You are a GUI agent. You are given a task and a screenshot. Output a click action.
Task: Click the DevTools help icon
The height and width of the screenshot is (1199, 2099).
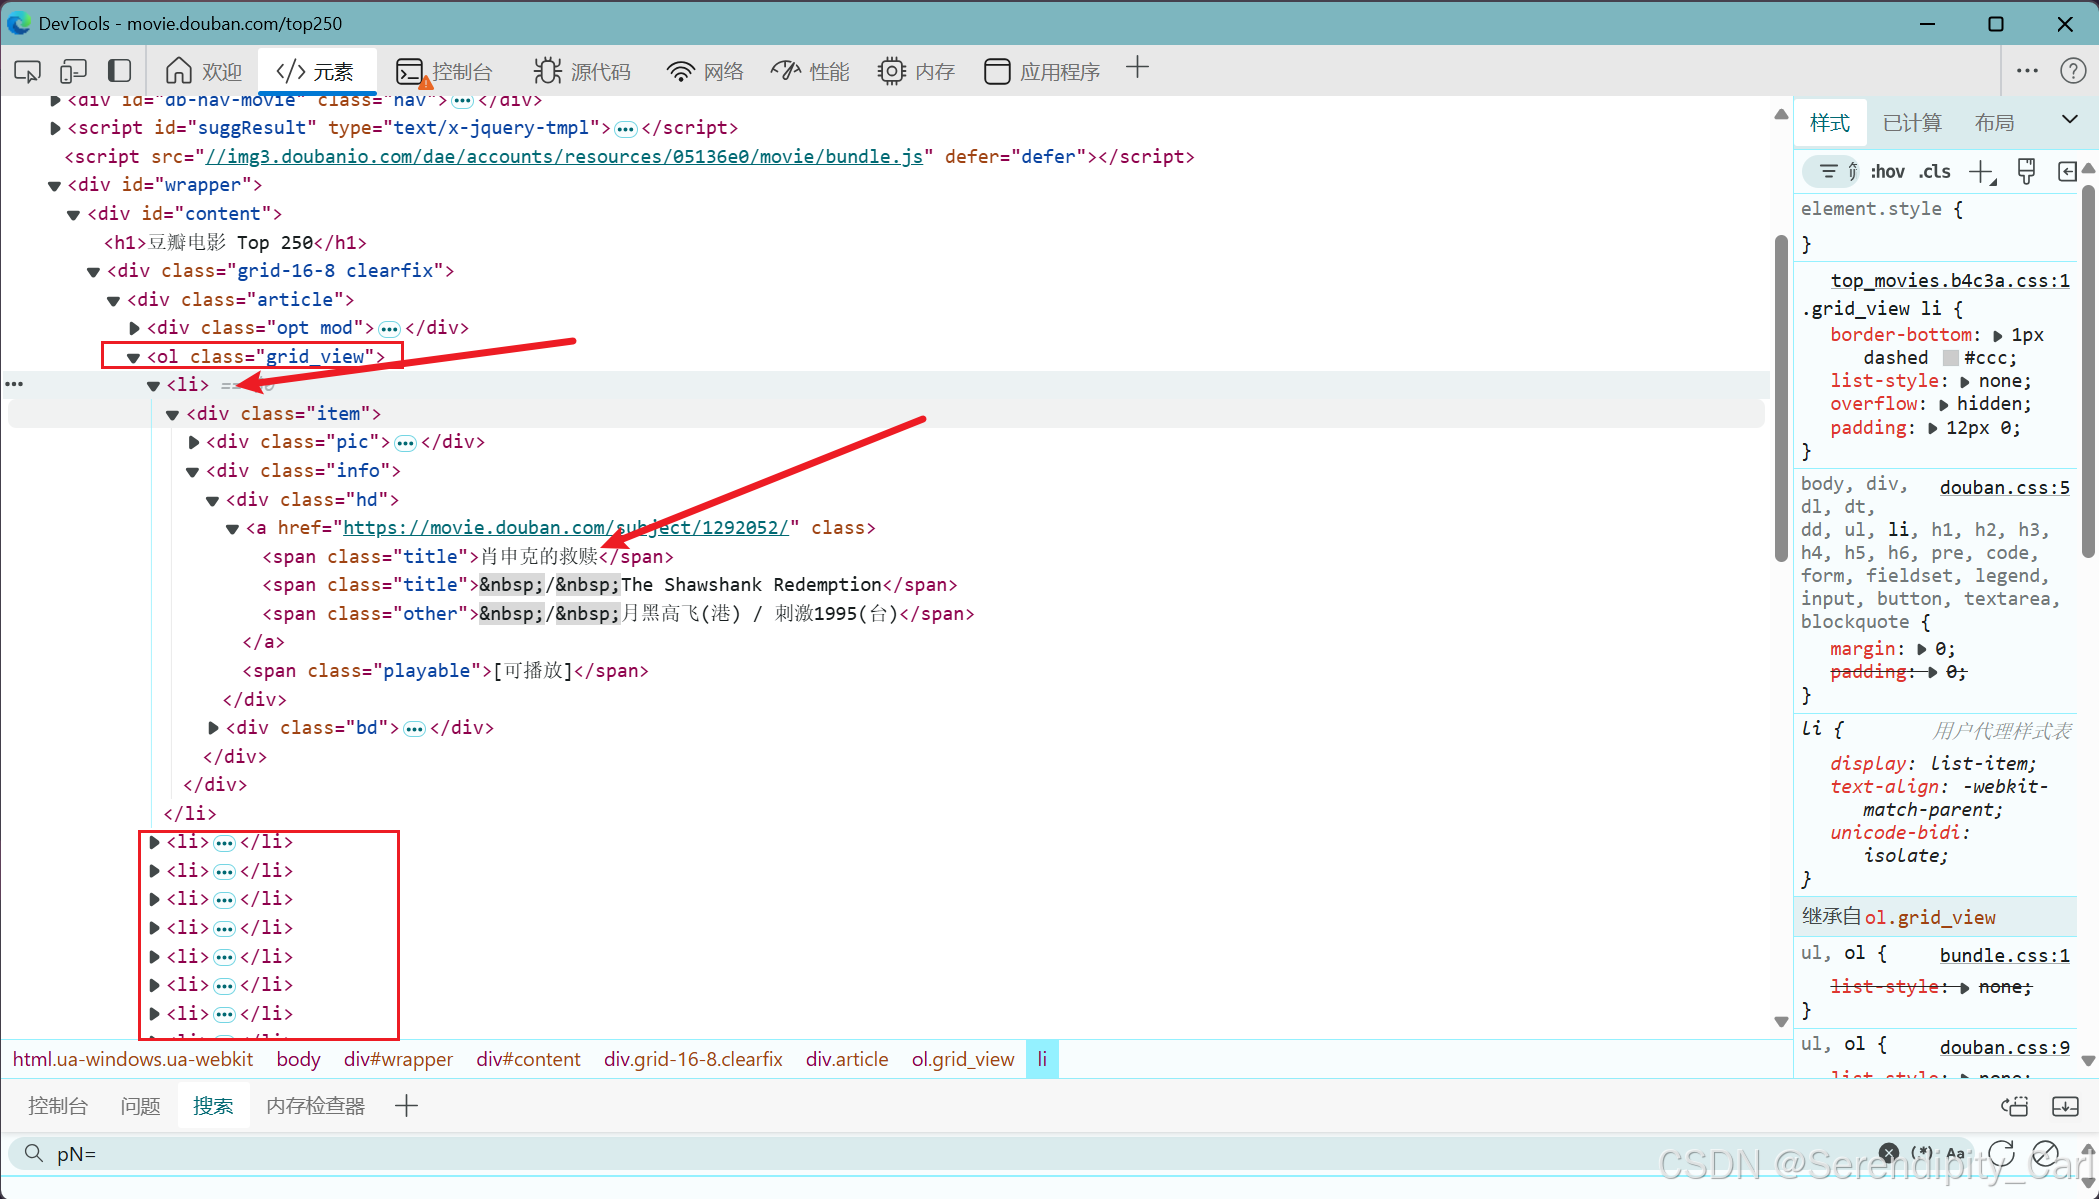[x=2073, y=71]
